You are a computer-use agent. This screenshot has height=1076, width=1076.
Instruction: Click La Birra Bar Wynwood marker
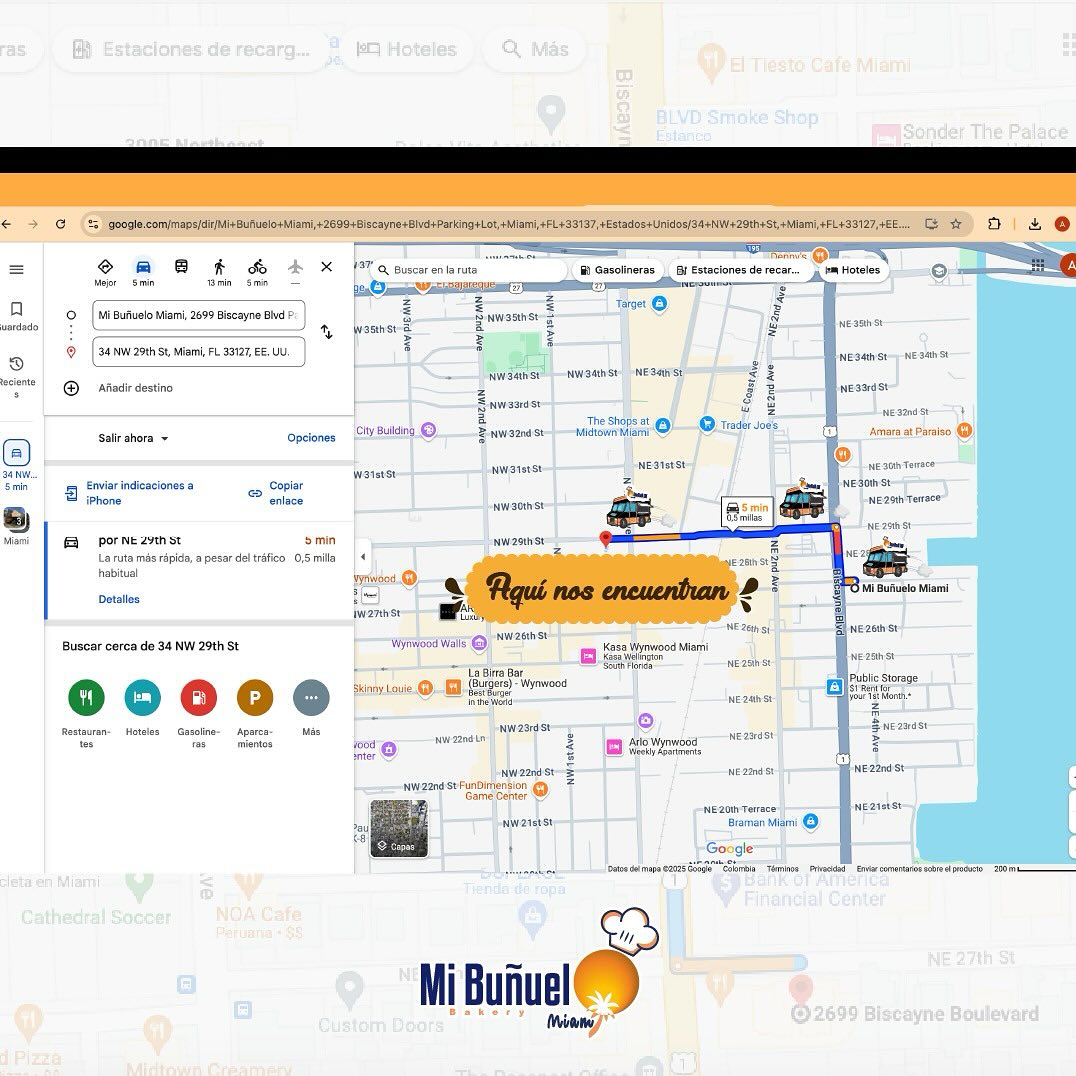(x=453, y=687)
